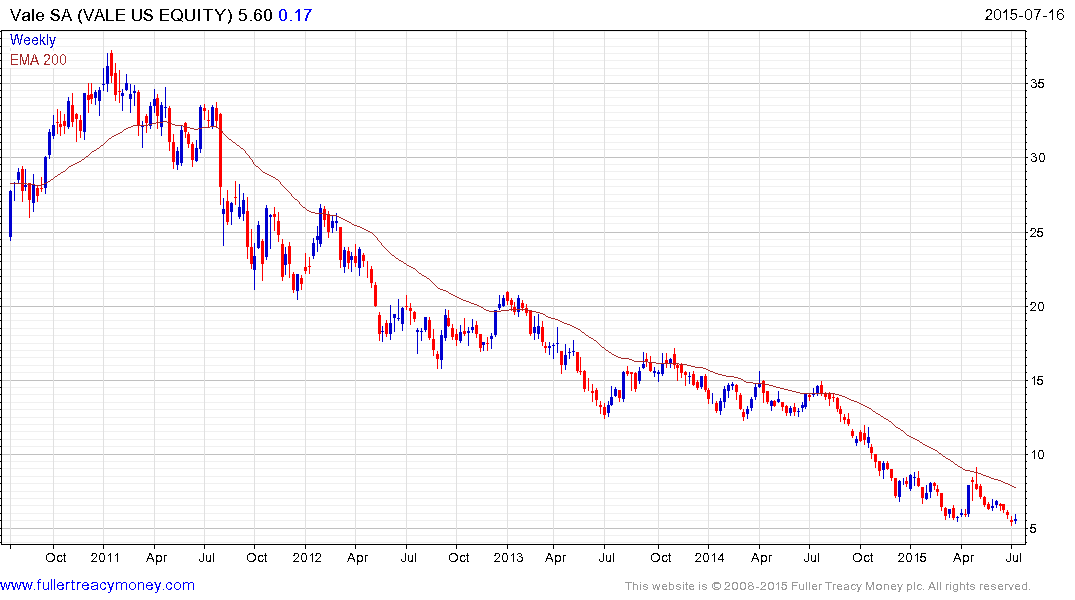Click the 30 price axis label
Screen dimensions: 1075x600
click(1037, 158)
